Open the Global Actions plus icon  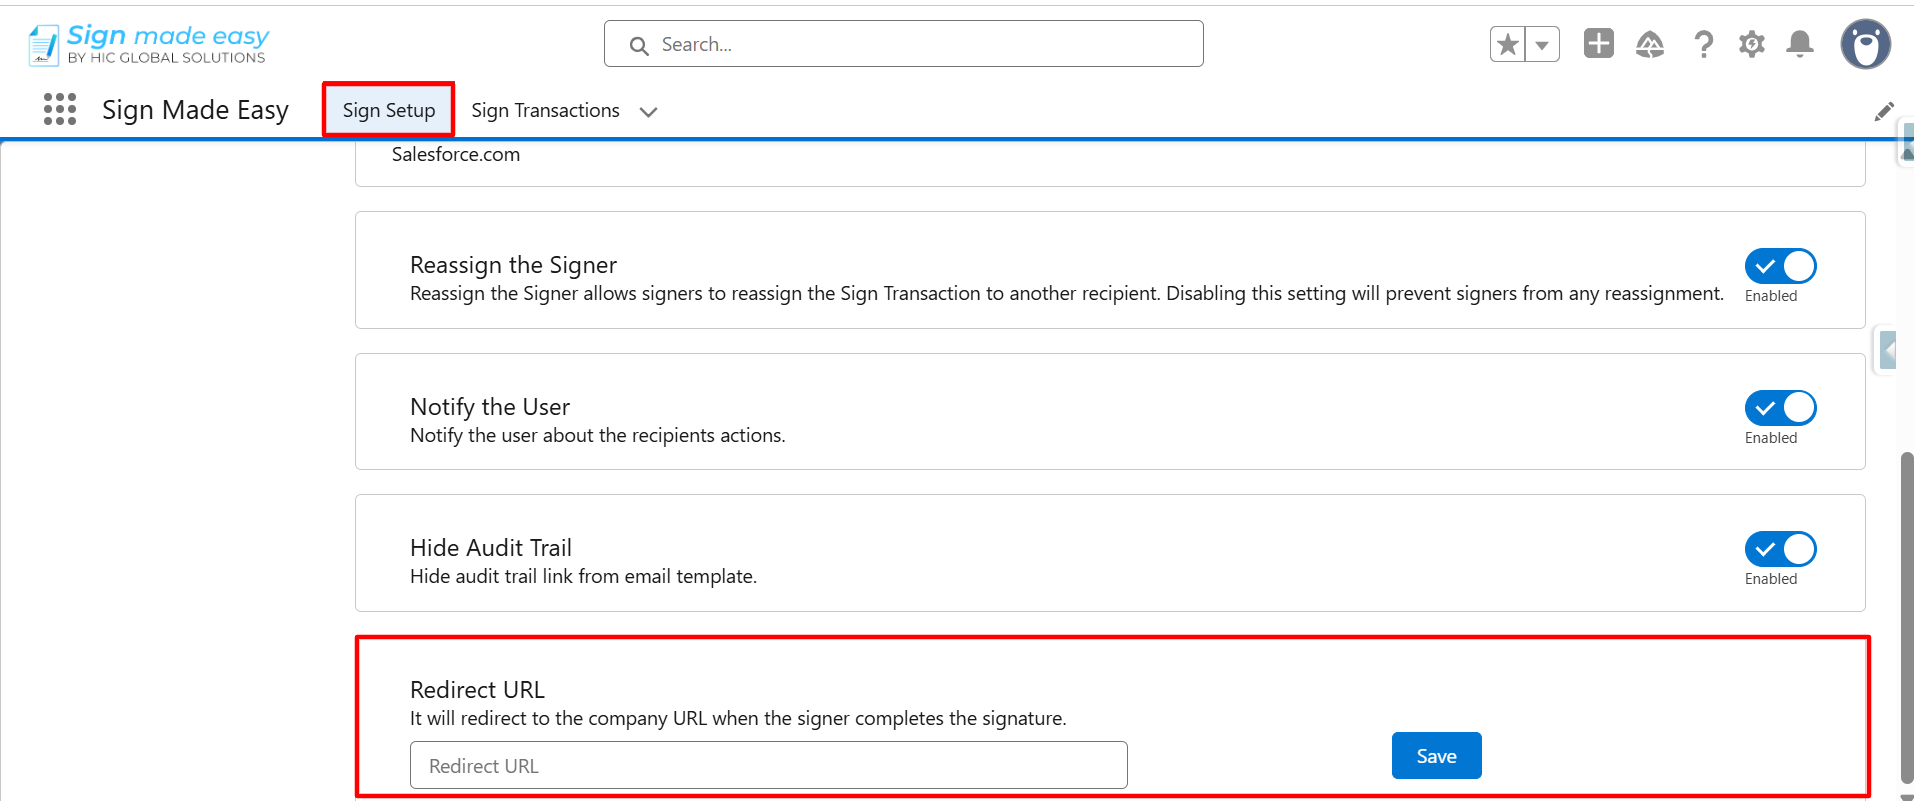pyautogui.click(x=1598, y=44)
